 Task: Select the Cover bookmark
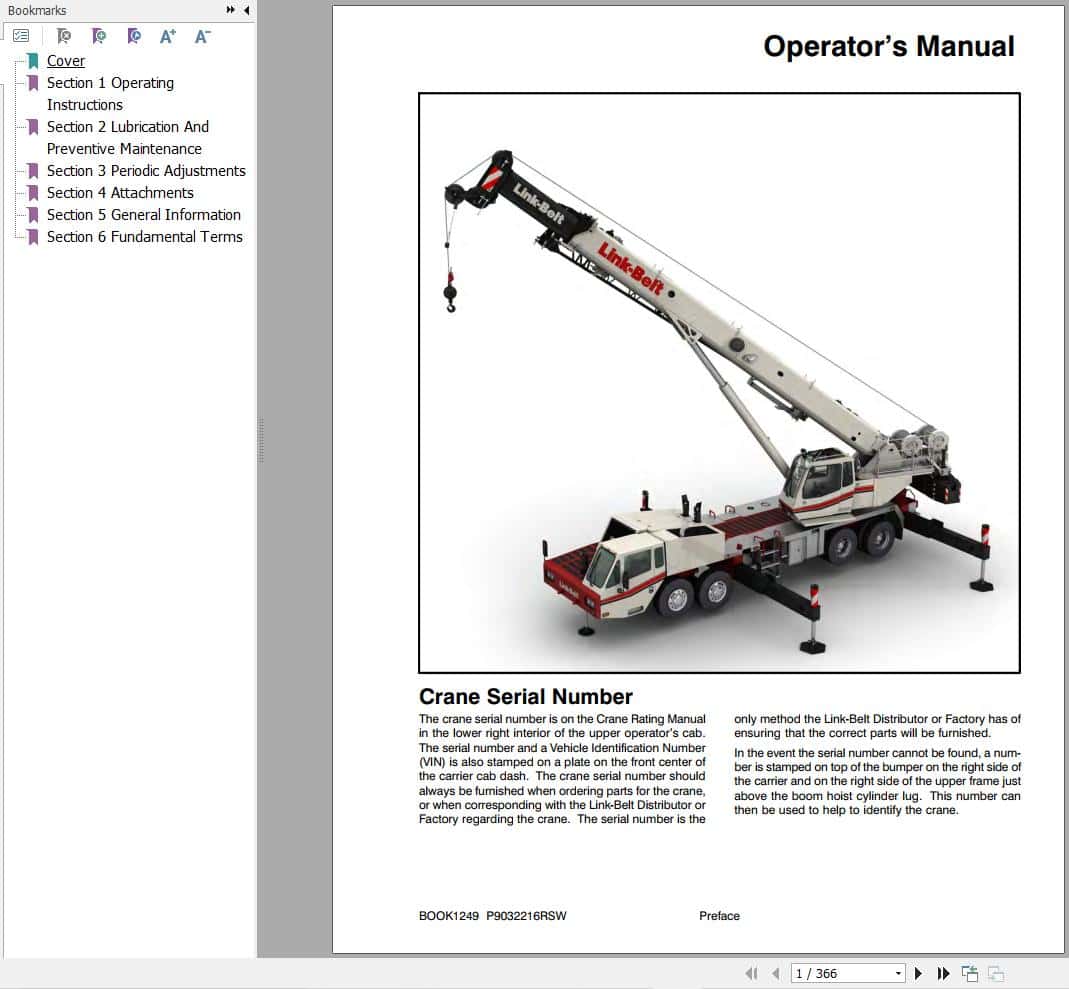point(65,61)
